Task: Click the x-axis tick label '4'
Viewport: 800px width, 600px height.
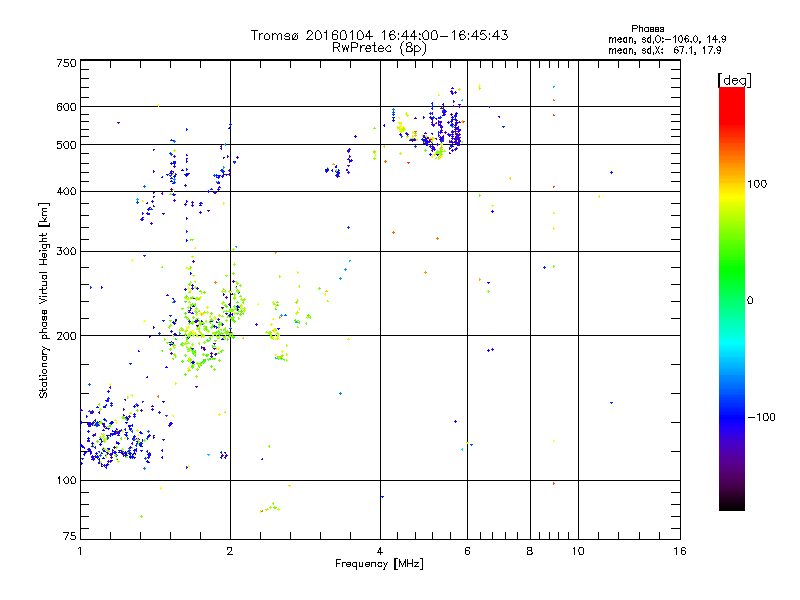Action: tap(380, 551)
